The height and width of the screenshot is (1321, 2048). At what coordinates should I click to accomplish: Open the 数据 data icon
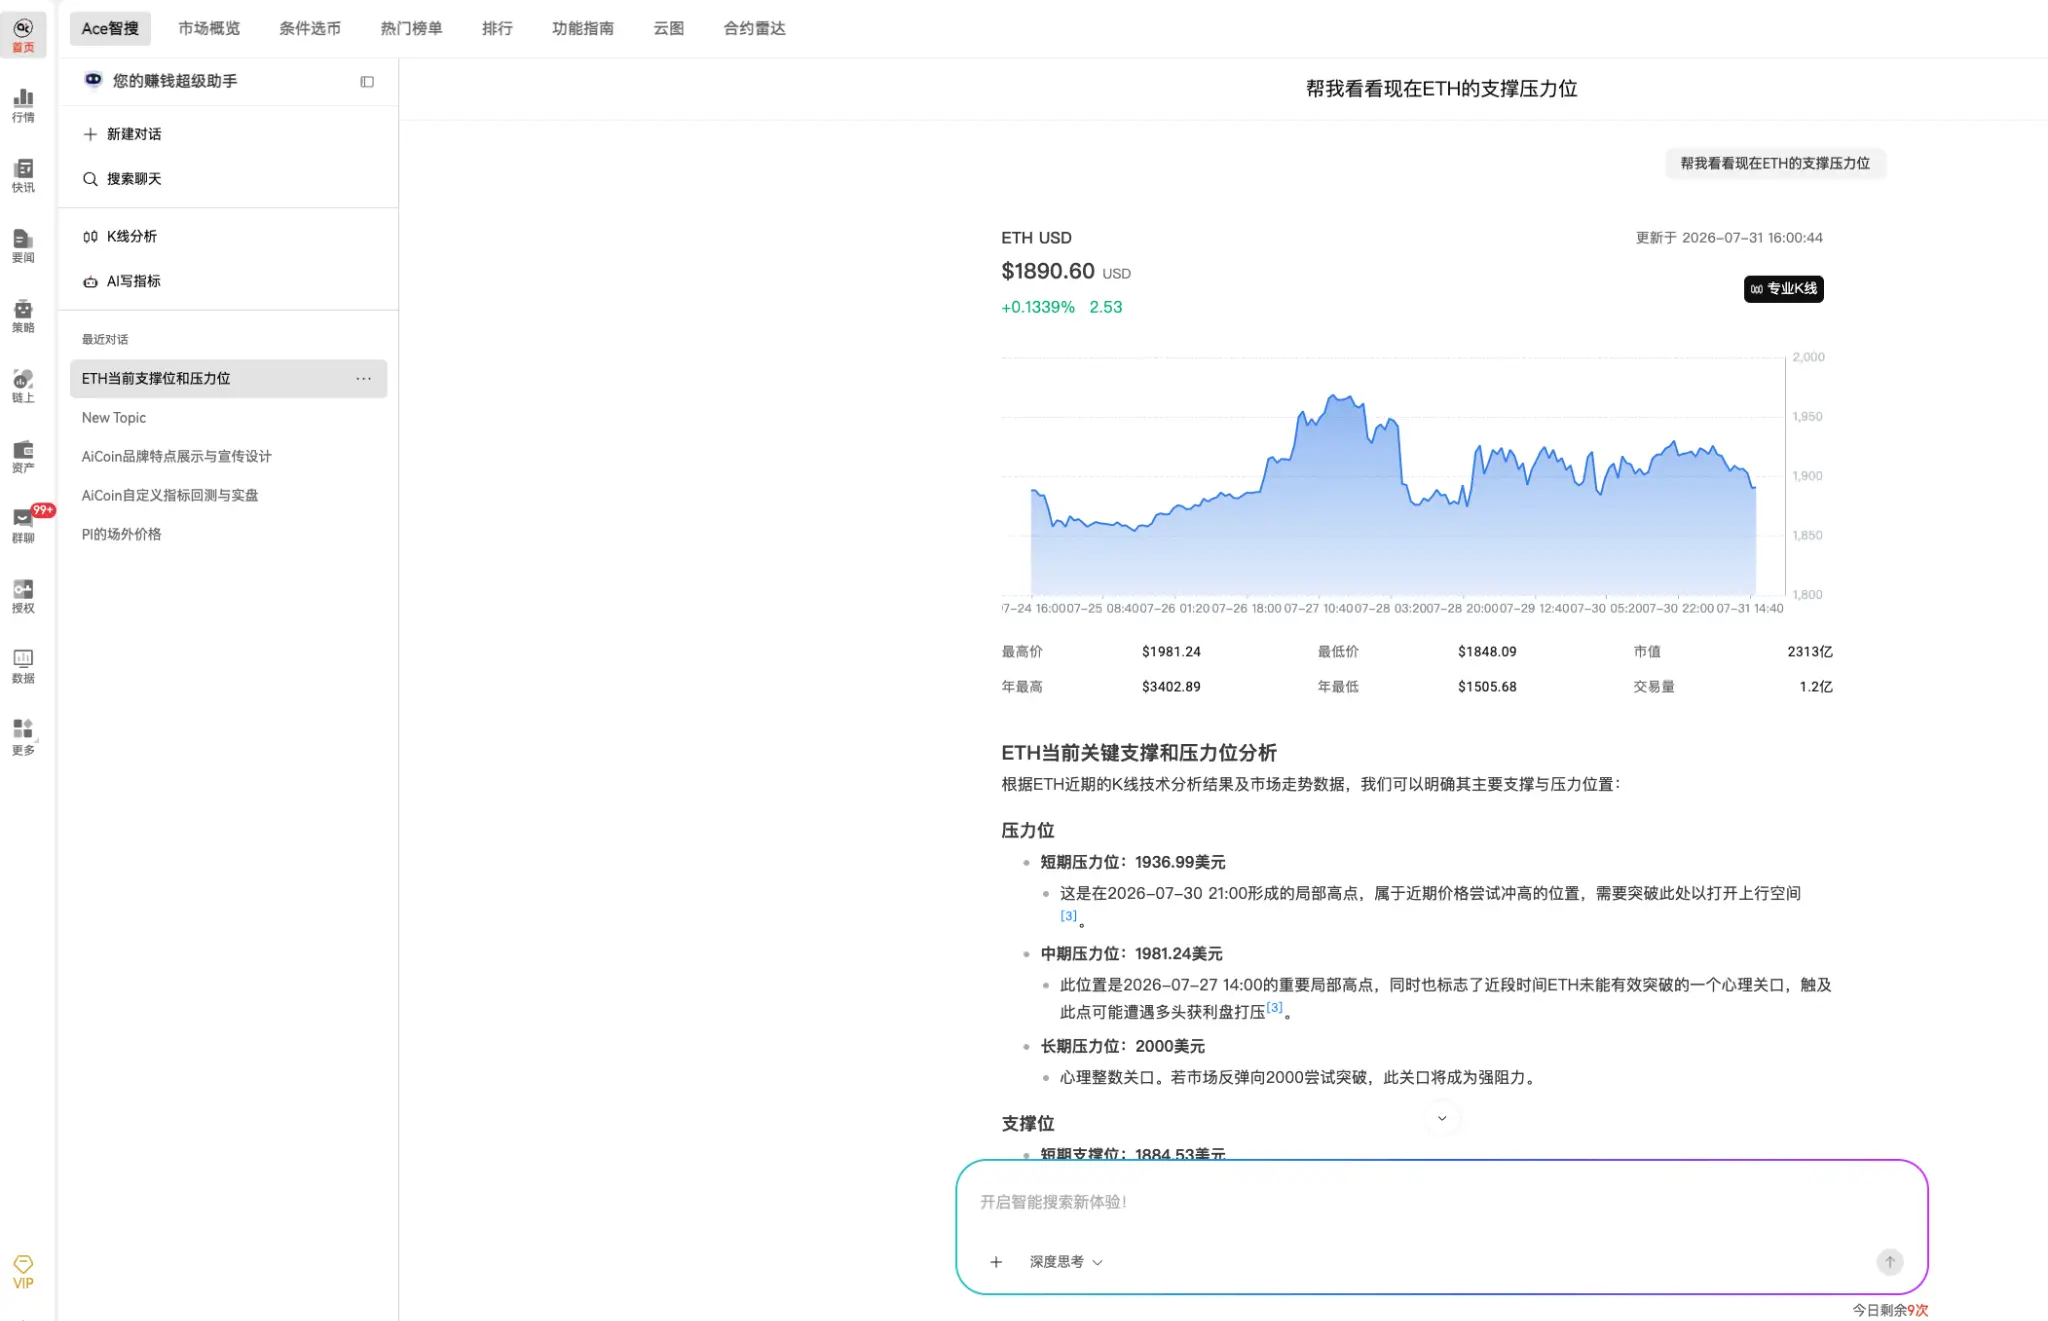point(23,665)
